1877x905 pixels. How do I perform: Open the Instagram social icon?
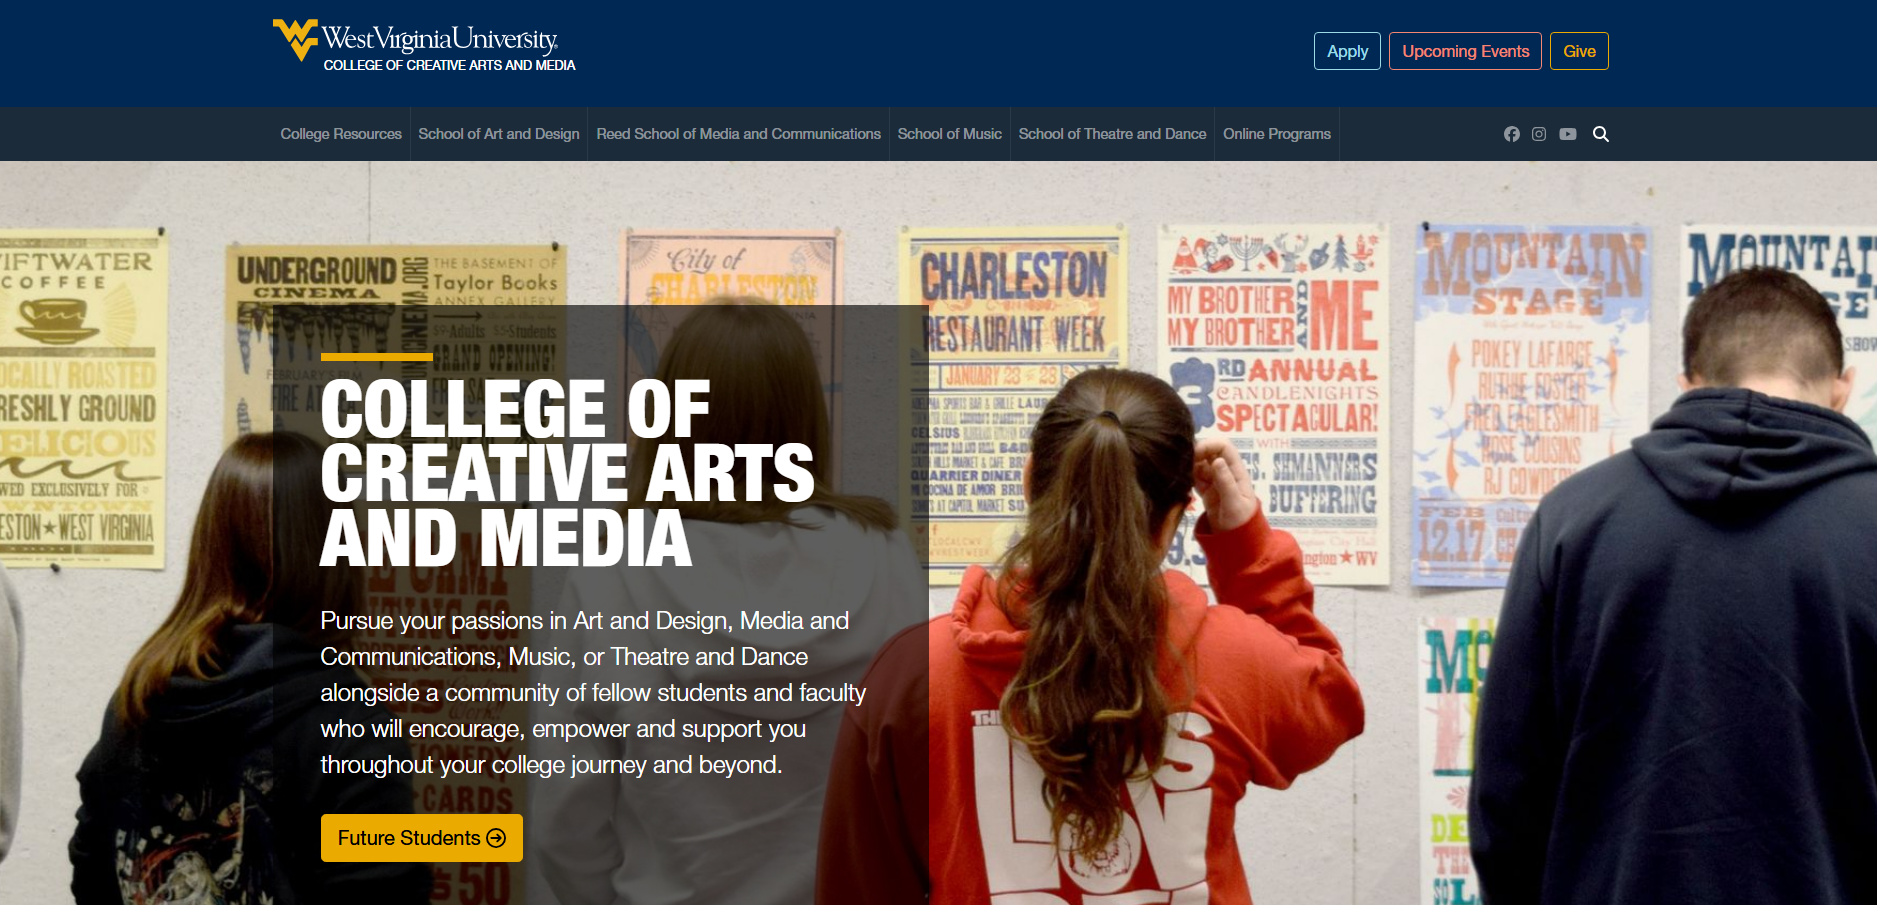click(x=1539, y=134)
